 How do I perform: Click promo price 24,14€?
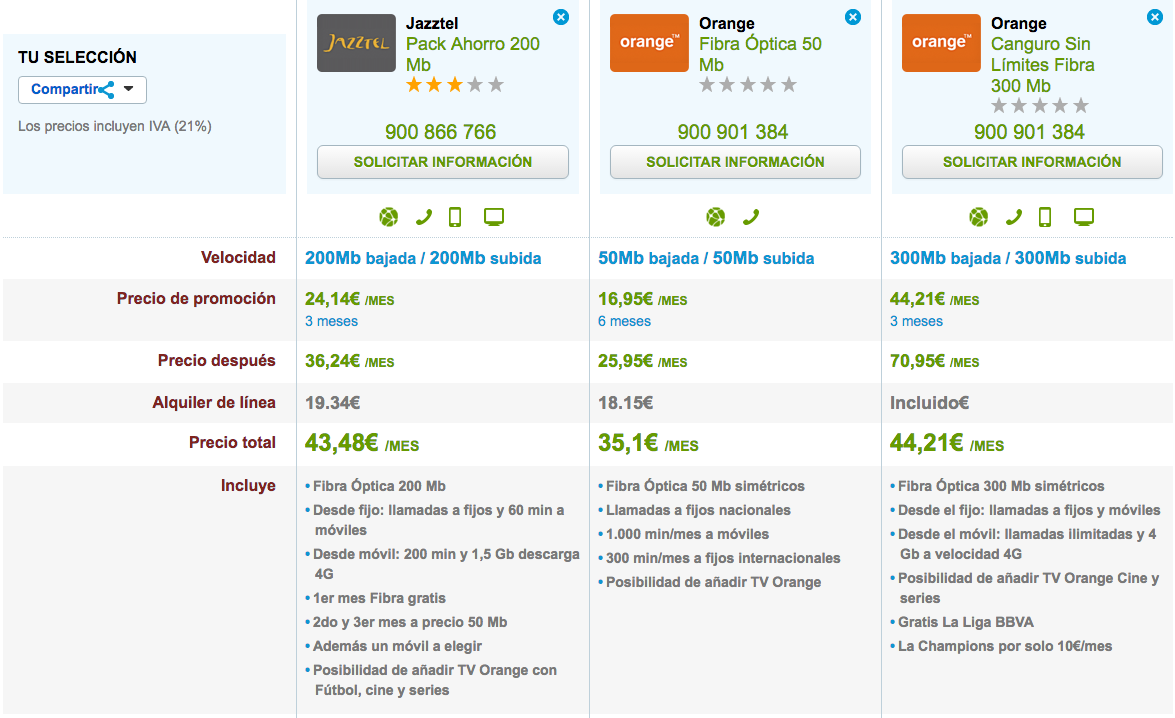[x=349, y=299]
